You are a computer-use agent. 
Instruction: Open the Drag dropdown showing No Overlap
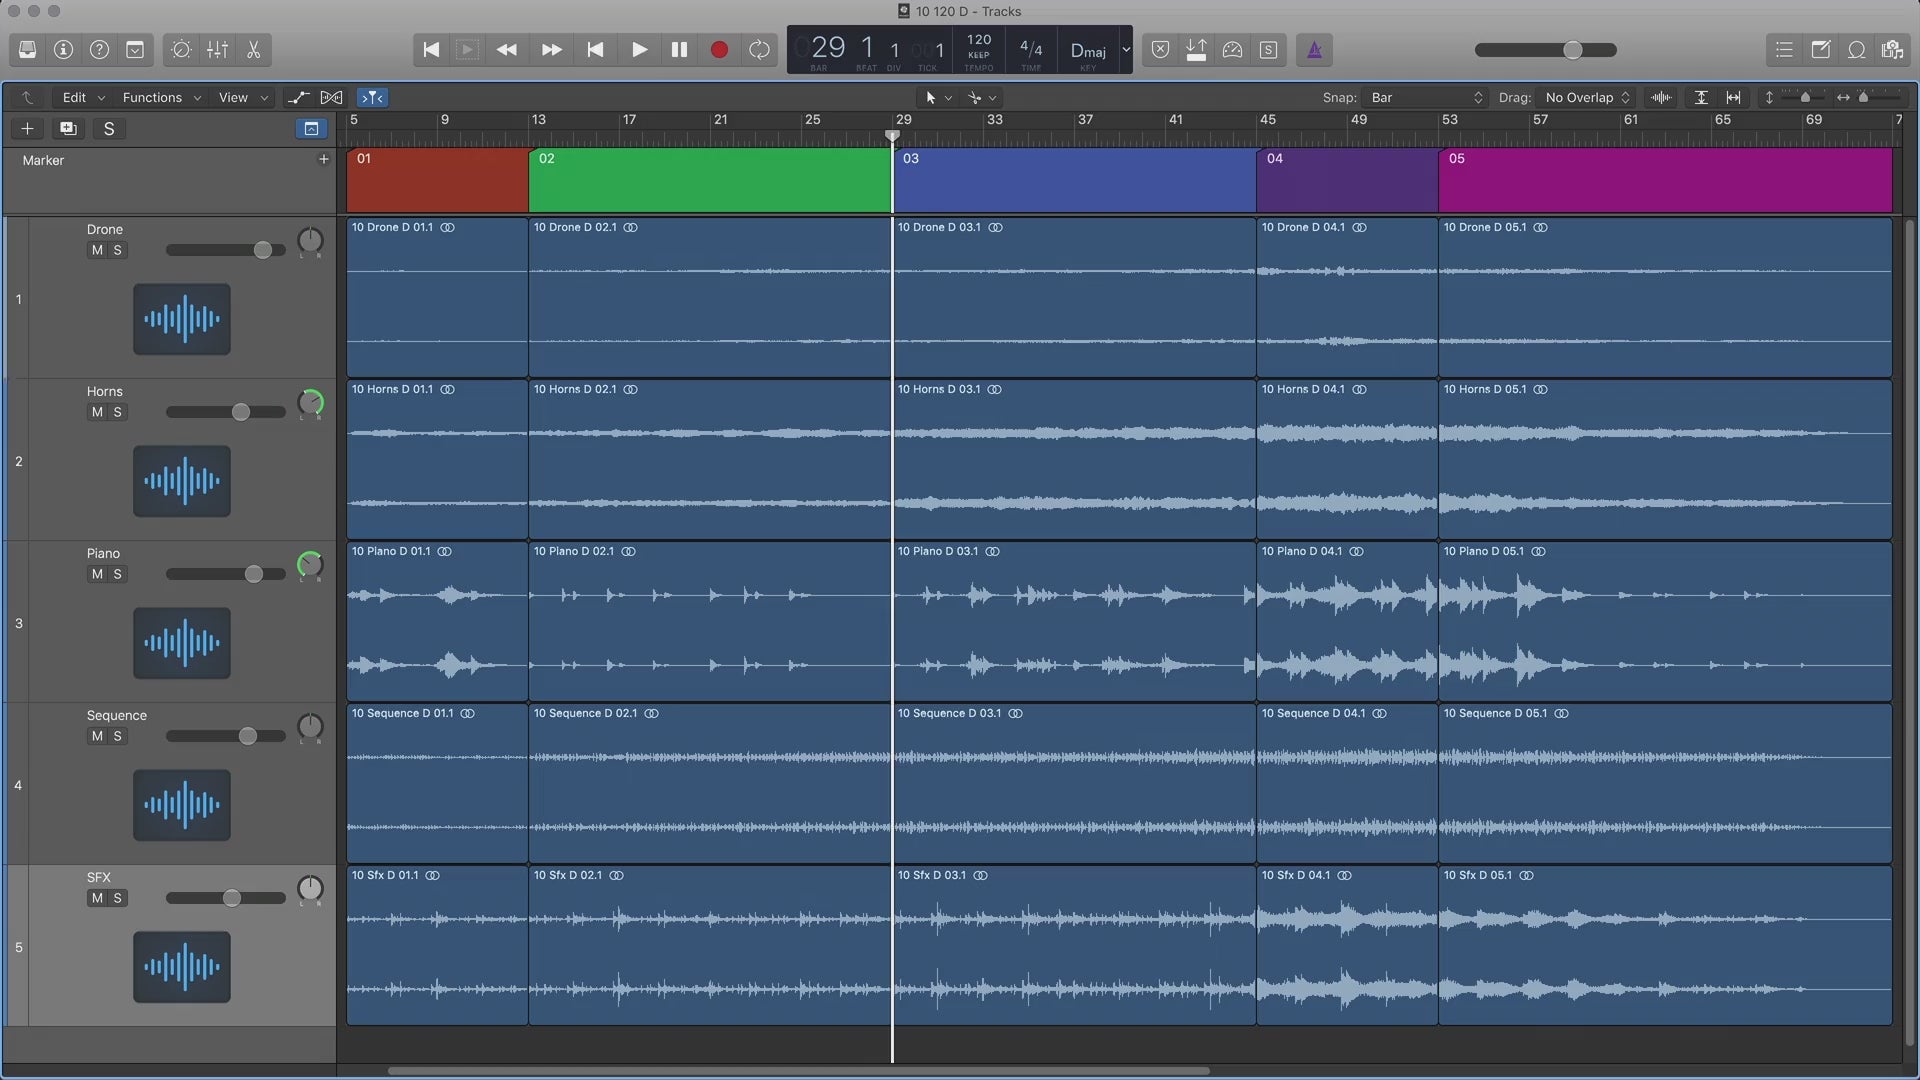click(1587, 97)
